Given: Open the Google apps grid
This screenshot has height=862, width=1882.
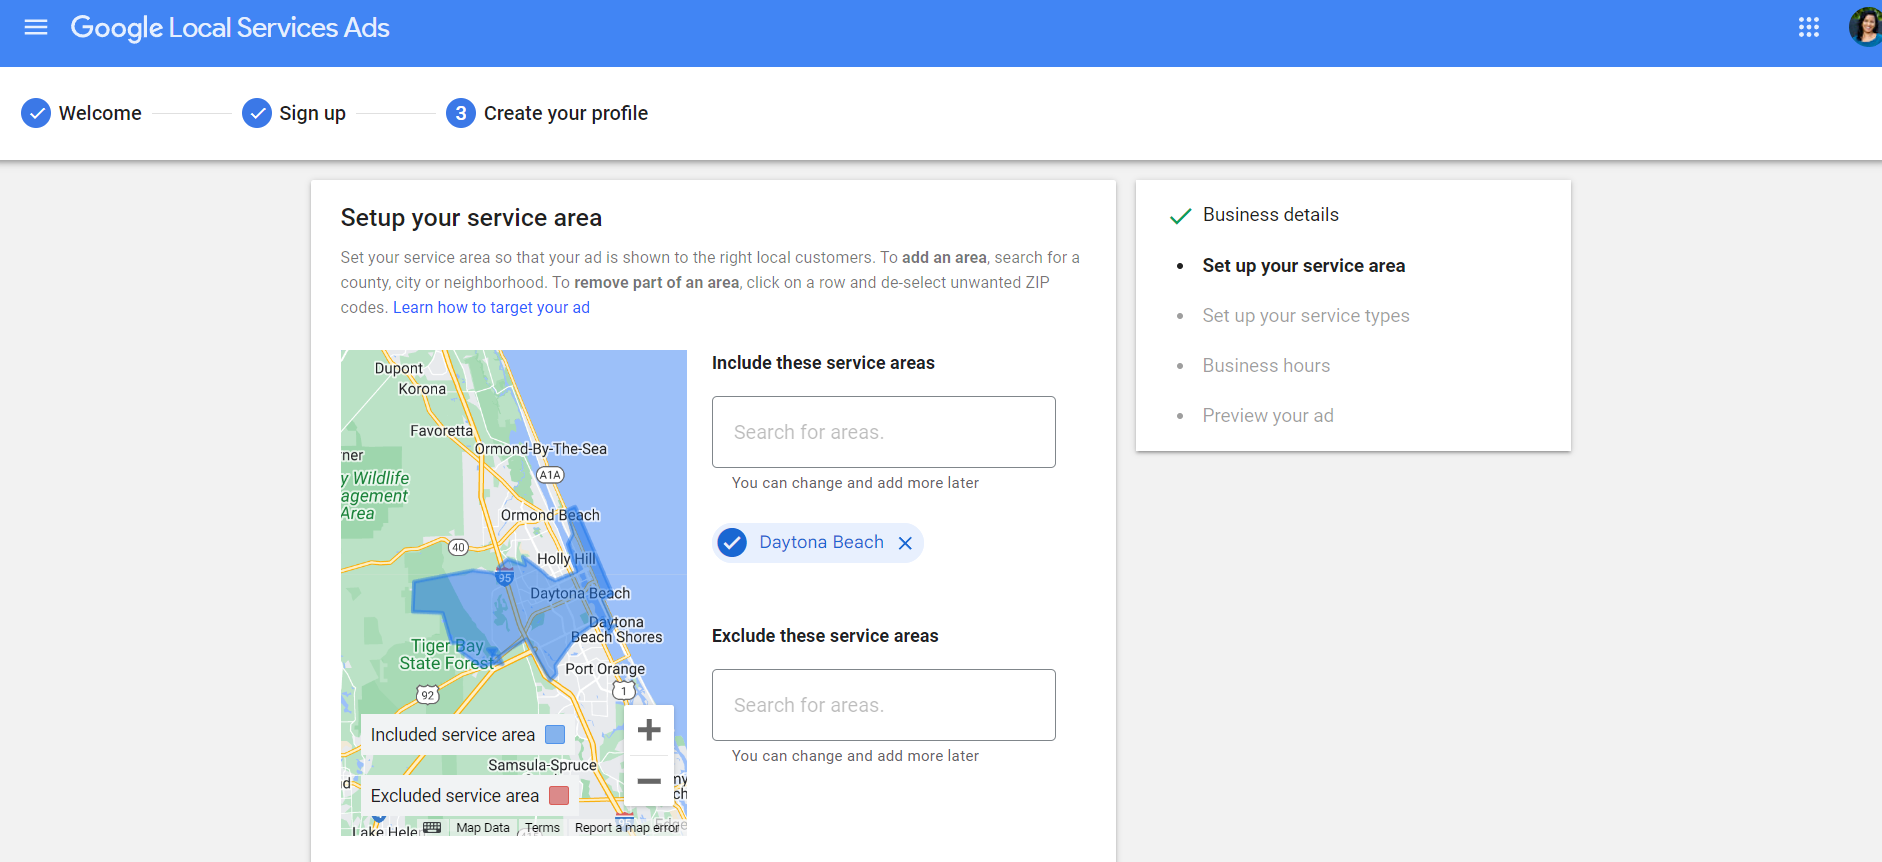Looking at the screenshot, I should pos(1808,28).
